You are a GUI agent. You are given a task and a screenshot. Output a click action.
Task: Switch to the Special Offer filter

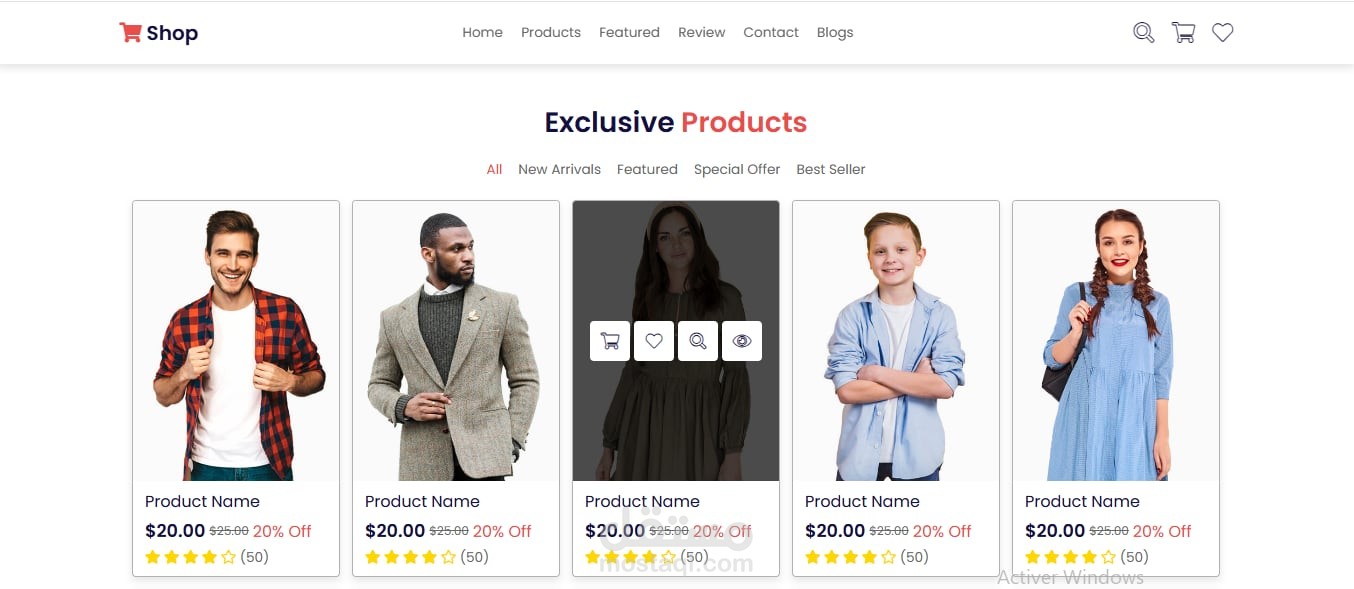[x=737, y=170]
